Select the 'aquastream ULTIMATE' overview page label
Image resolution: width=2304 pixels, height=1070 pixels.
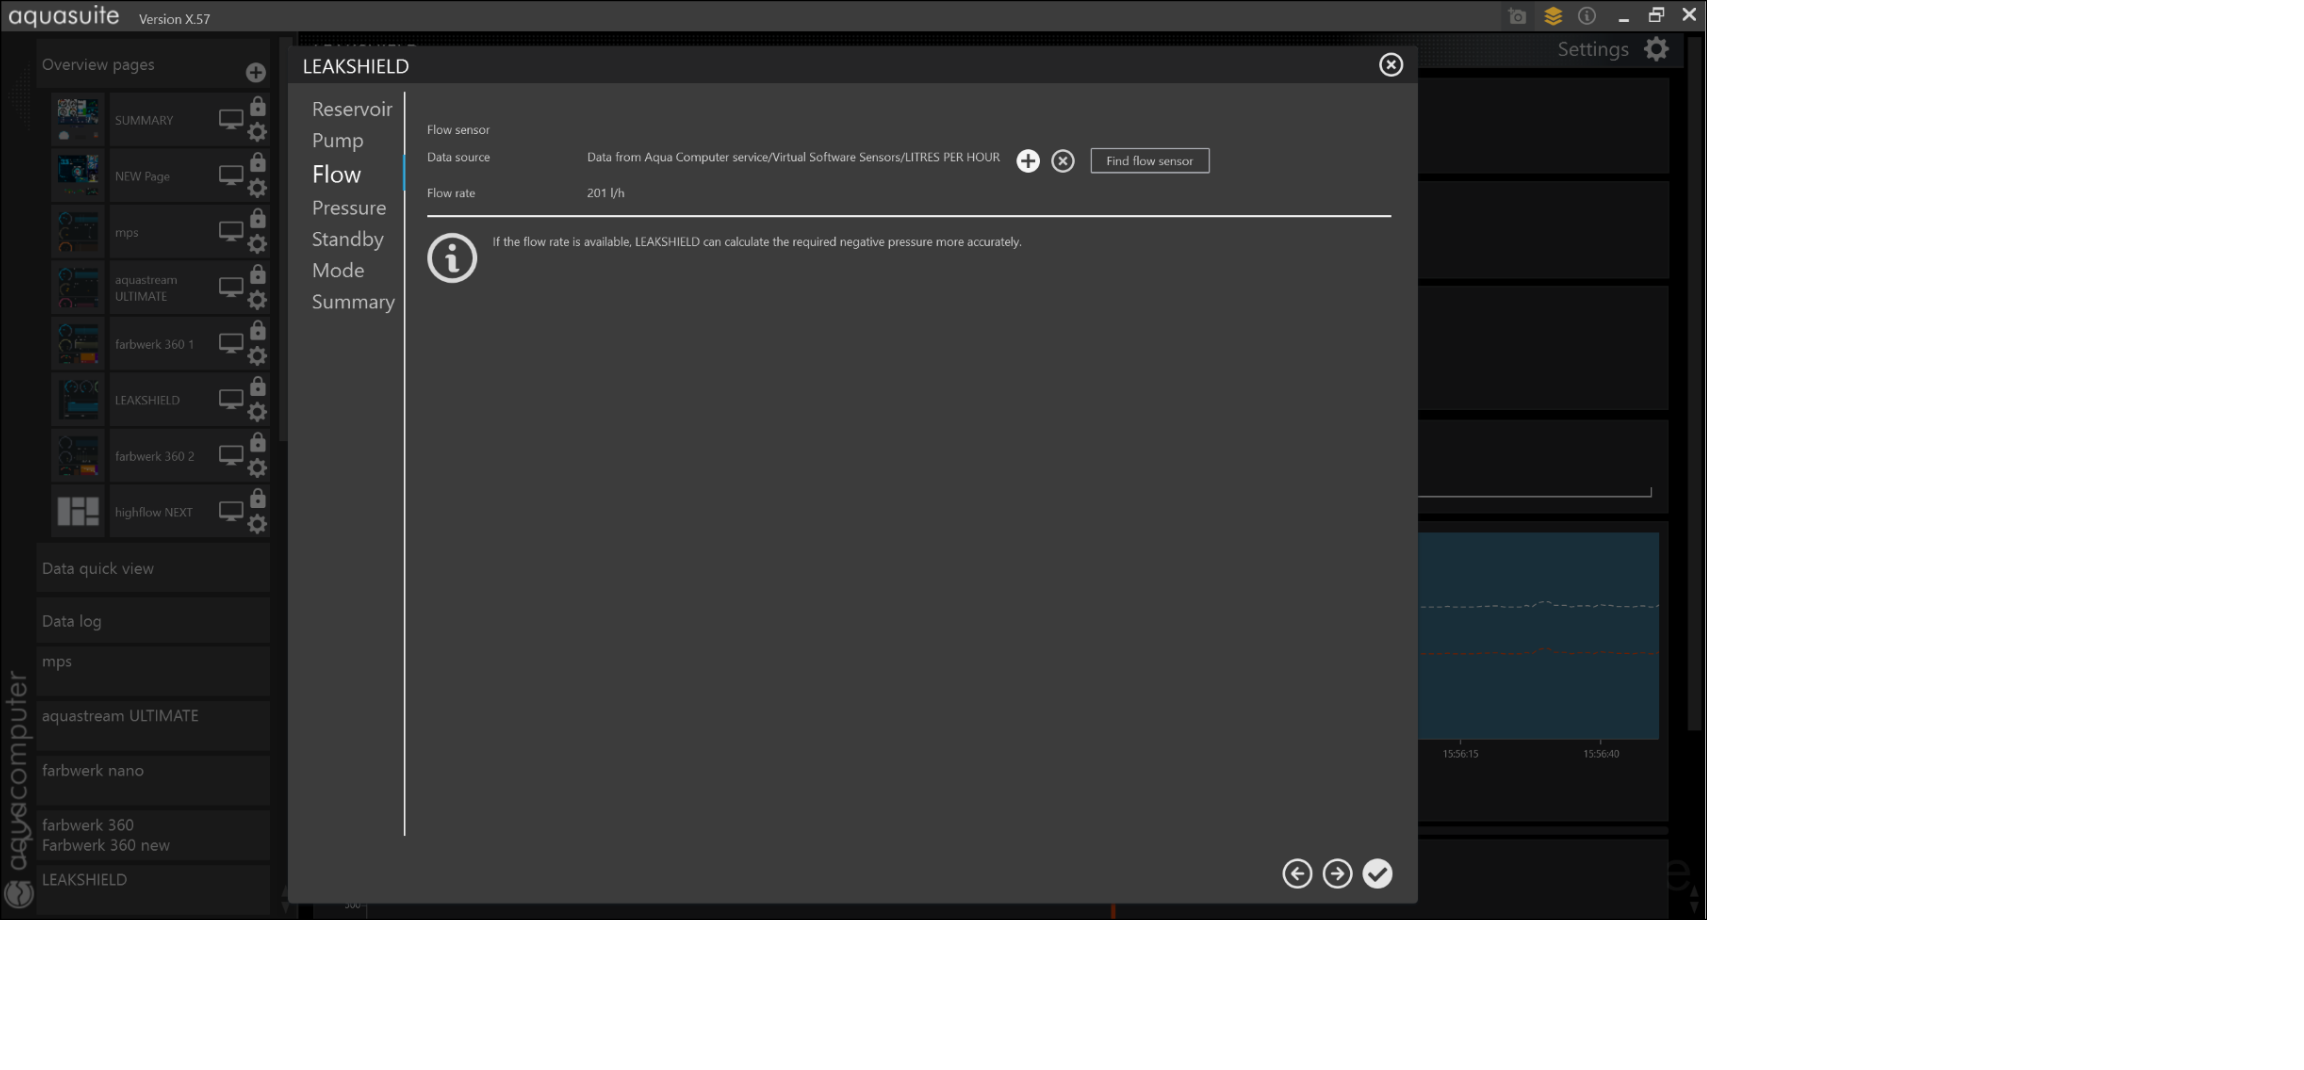pyautogui.click(x=146, y=288)
